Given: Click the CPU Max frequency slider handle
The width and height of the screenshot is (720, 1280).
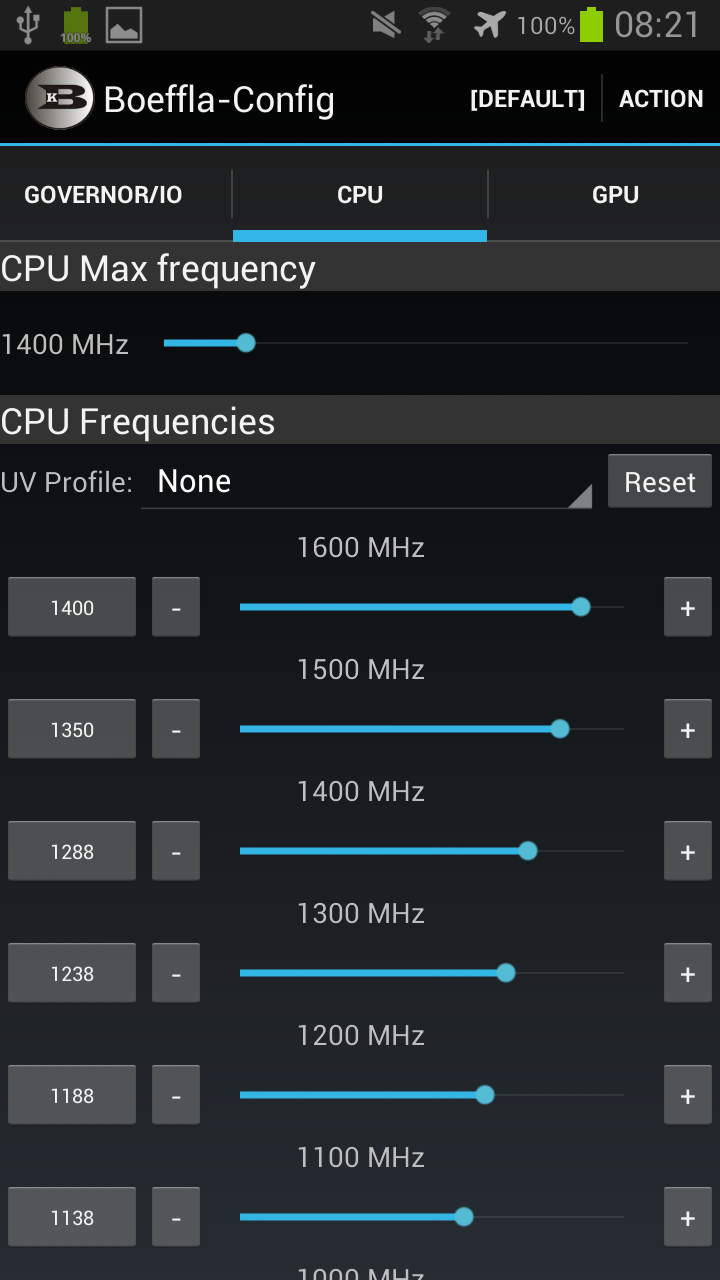Looking at the screenshot, I should coord(246,343).
